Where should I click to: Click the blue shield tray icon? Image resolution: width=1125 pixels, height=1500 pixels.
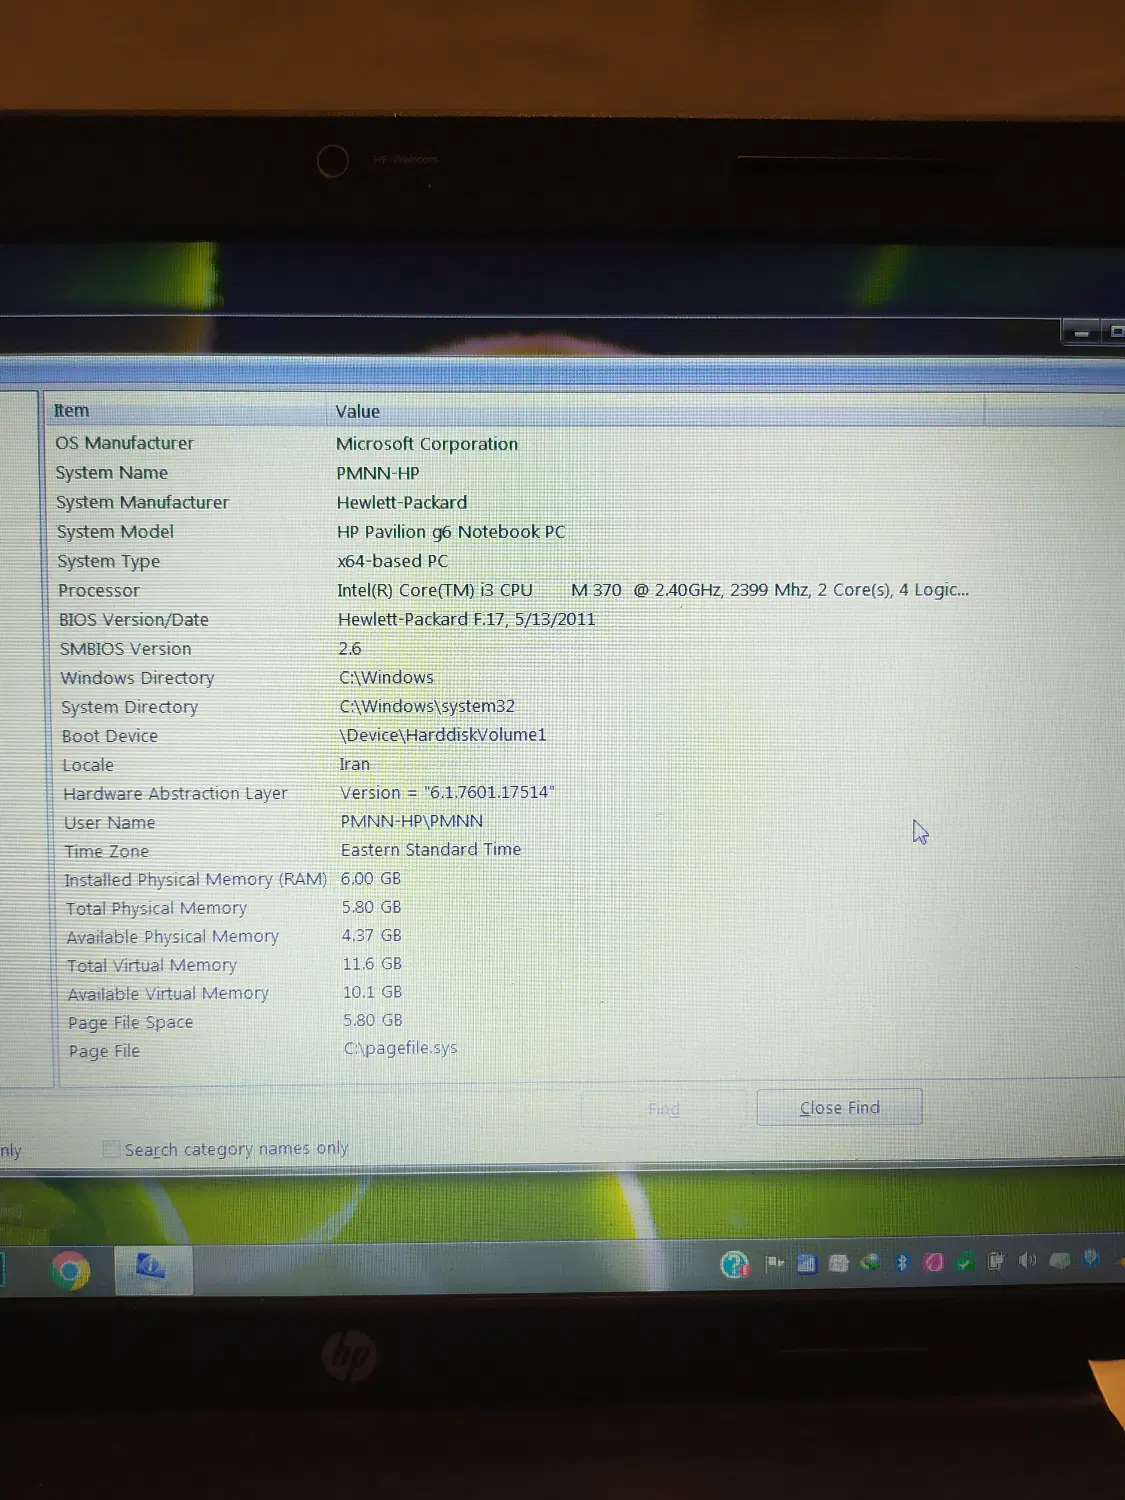click(1091, 1258)
